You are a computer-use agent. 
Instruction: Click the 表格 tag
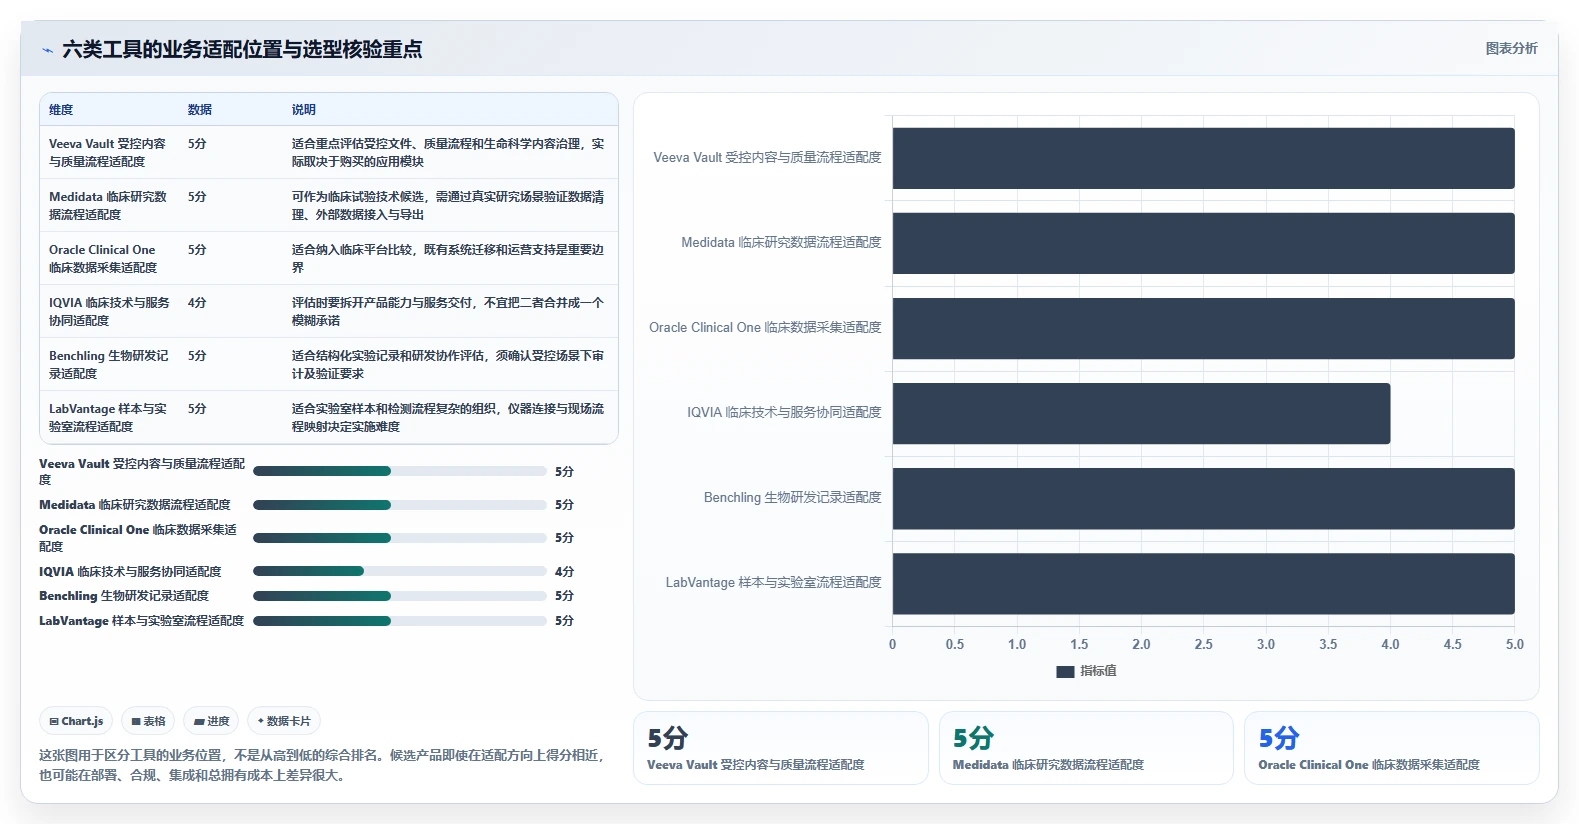click(x=148, y=721)
